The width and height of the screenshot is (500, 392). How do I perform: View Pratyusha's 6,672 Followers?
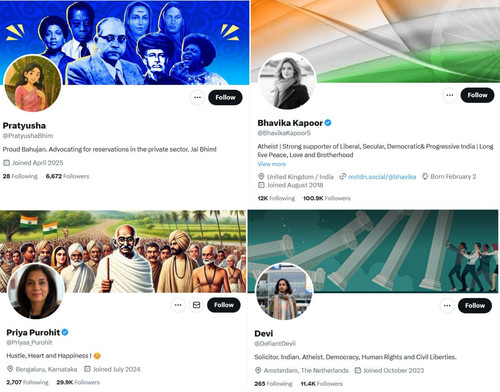coord(67,176)
